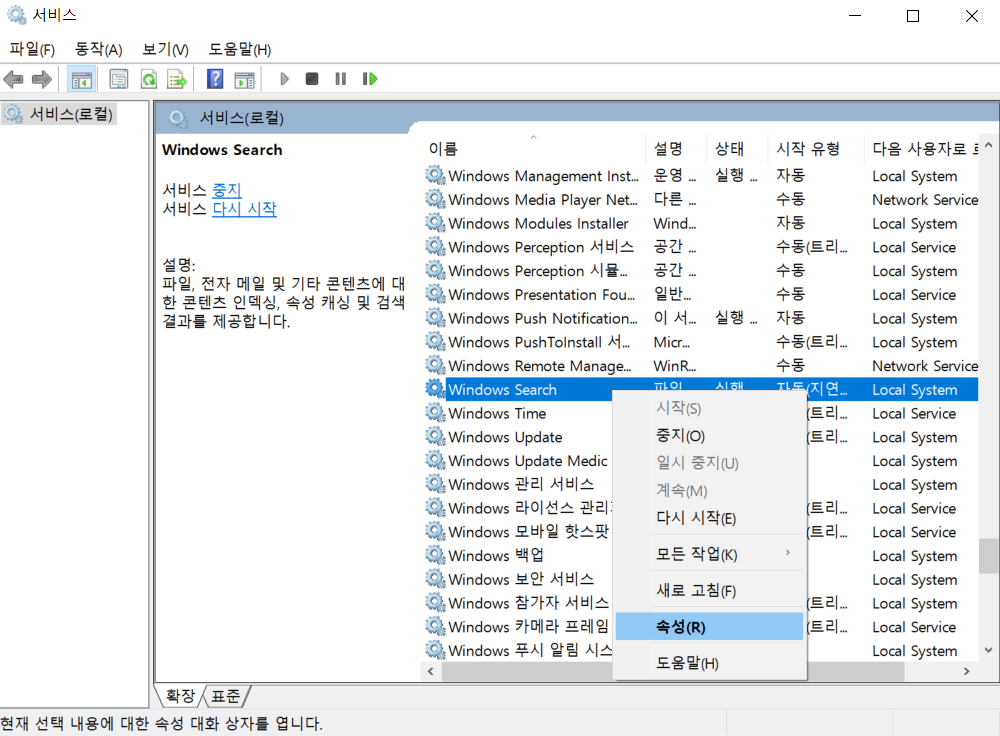Screen dimensions: 1000x736
Task: Toggle the console tree pane toolbar icon
Action: click(82, 79)
